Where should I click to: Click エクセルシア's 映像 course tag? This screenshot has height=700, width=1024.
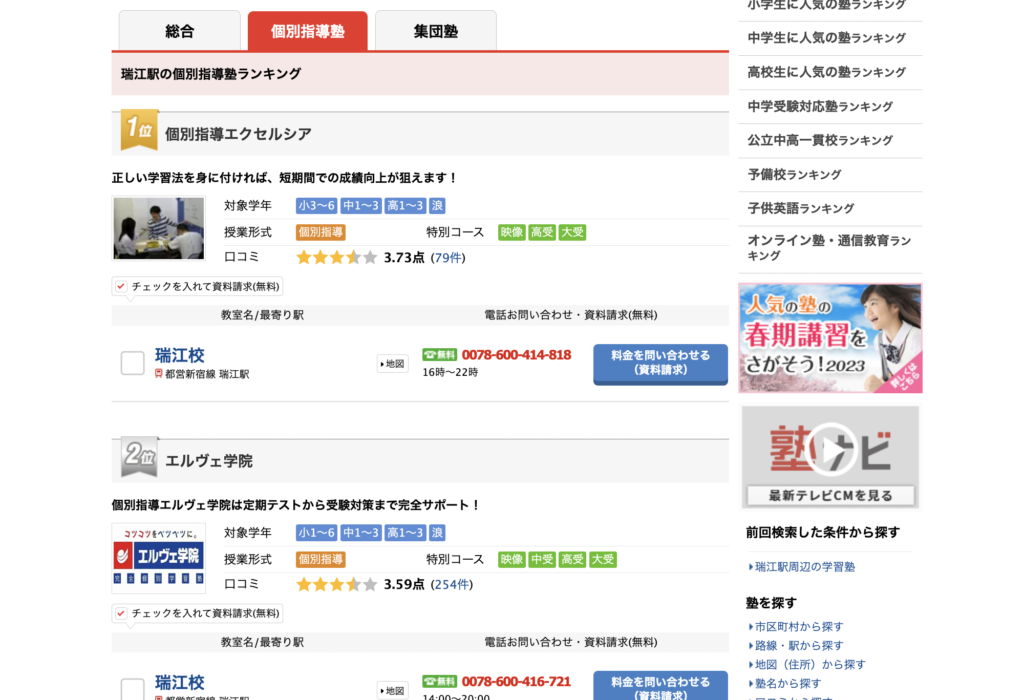(x=512, y=232)
